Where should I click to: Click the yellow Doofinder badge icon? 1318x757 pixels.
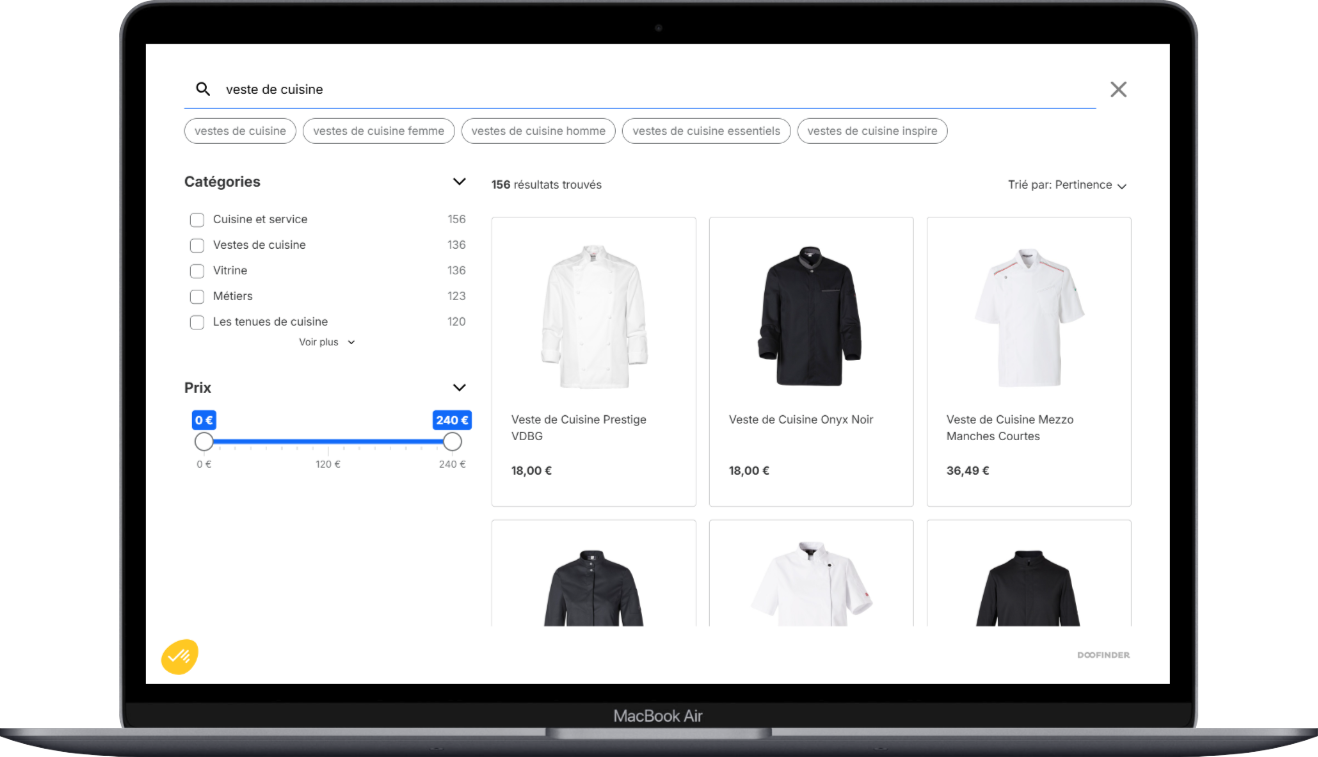click(x=180, y=655)
